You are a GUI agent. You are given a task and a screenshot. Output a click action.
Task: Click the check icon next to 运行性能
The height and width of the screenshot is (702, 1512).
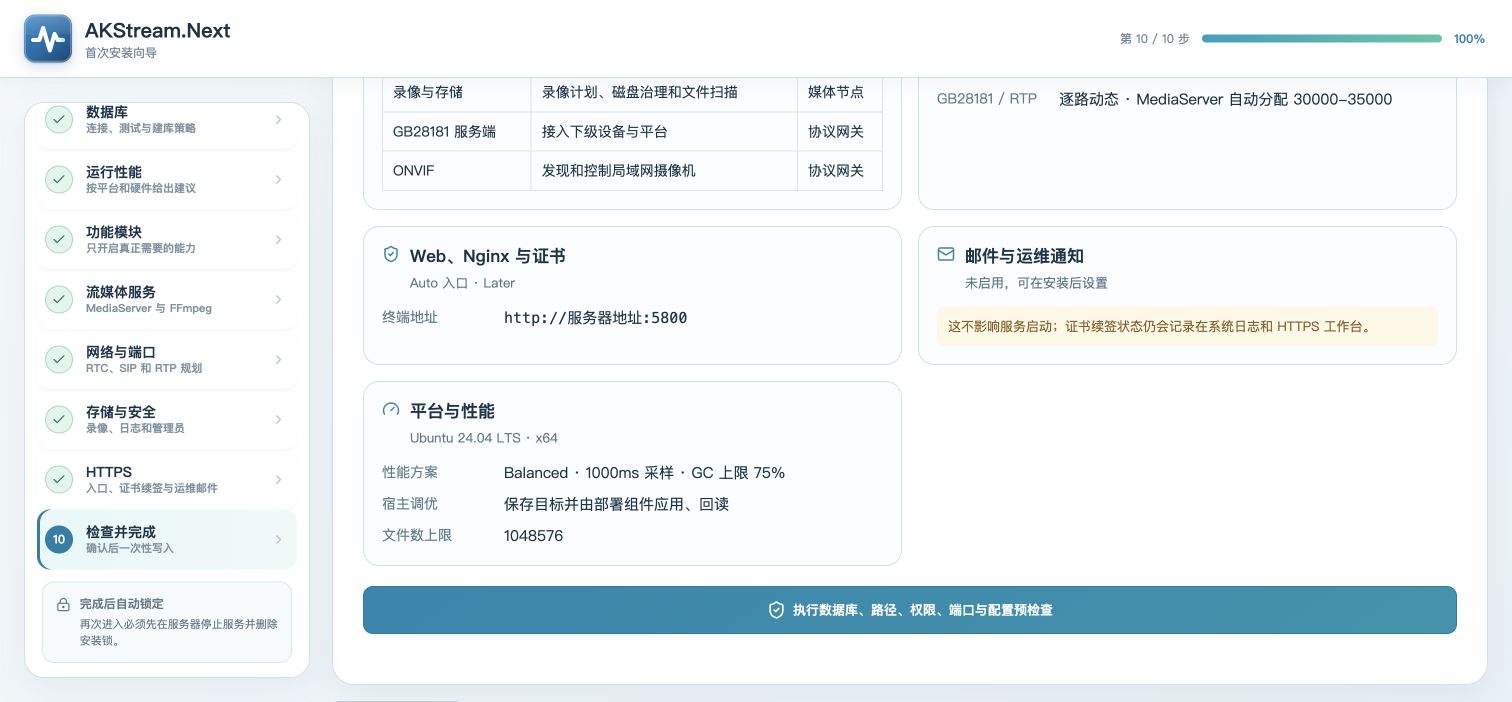pos(59,180)
